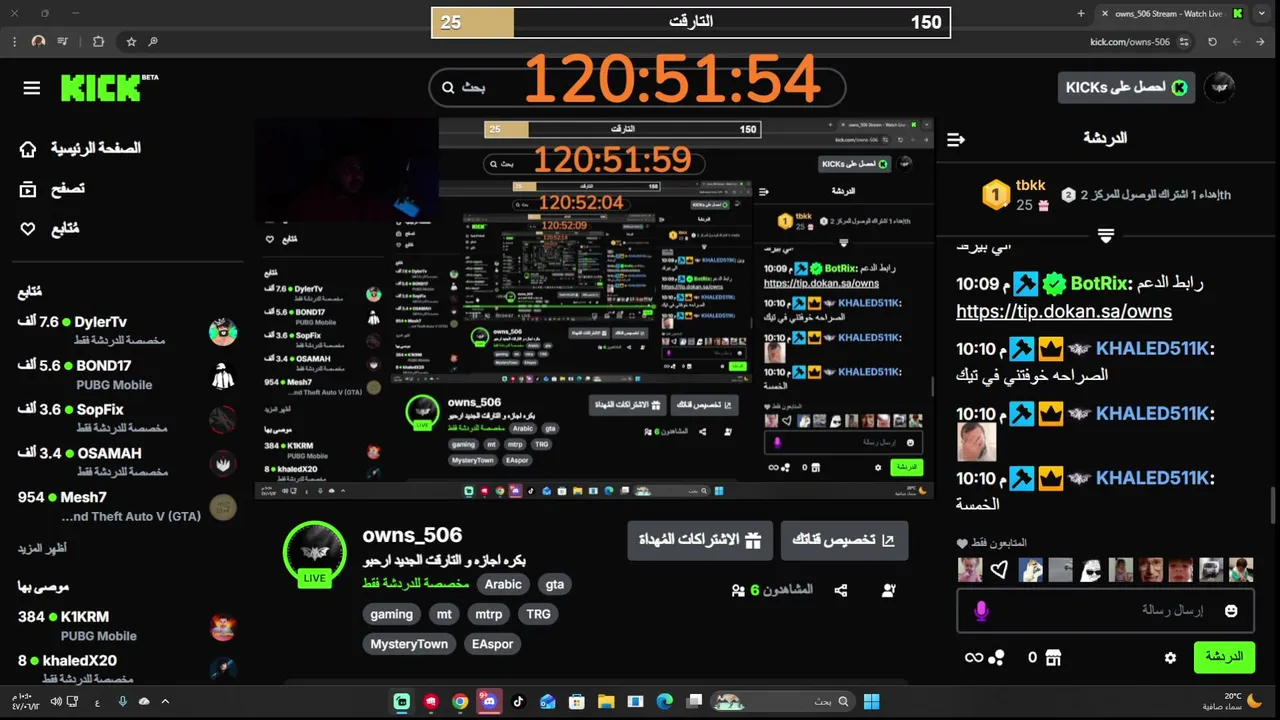The height and width of the screenshot is (720, 1280).
Task: Open BOND17 channel in sidebar
Action: [x=127, y=375]
